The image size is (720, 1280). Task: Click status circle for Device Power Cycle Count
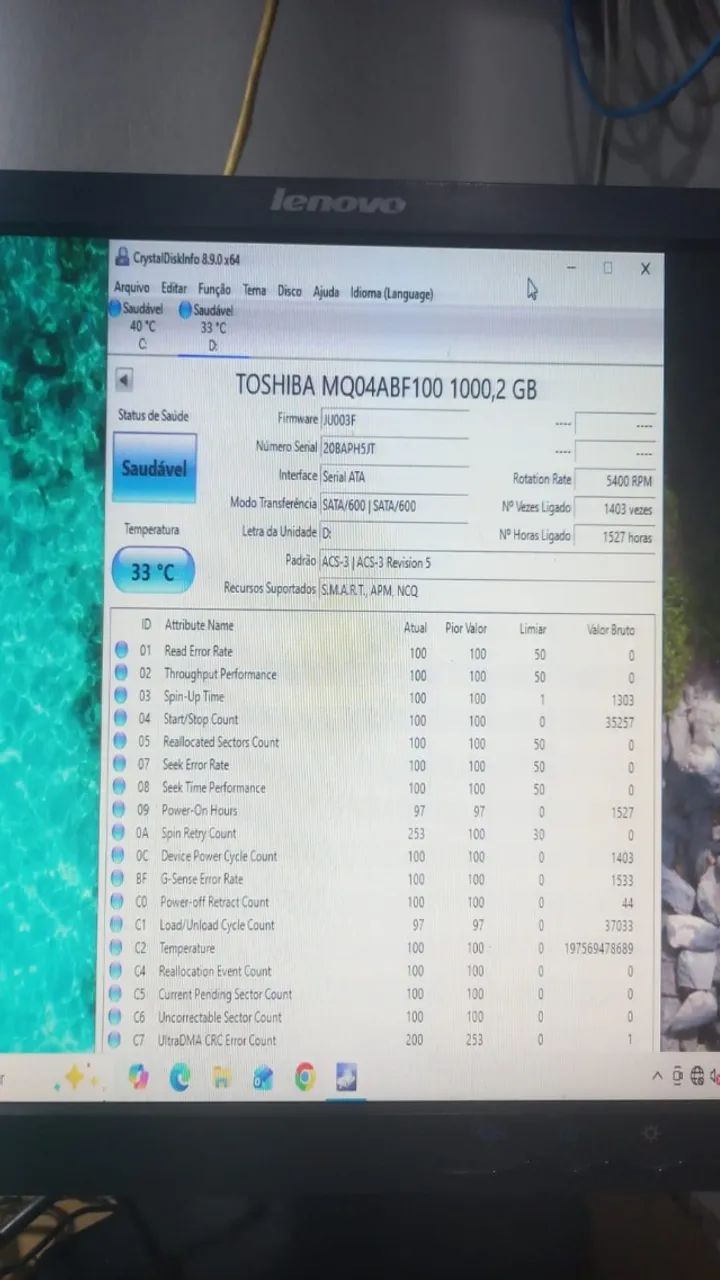point(120,856)
